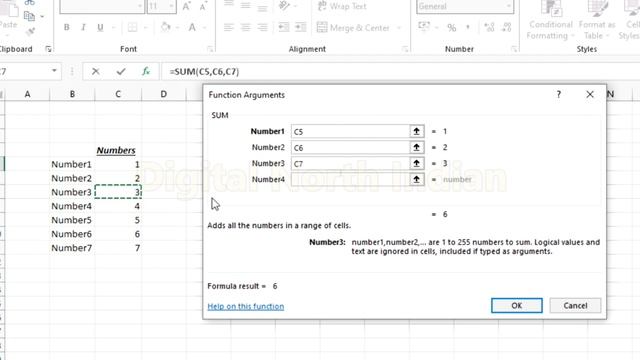
Task: Click Number3 range selector arrow button
Action: pyautogui.click(x=416, y=163)
